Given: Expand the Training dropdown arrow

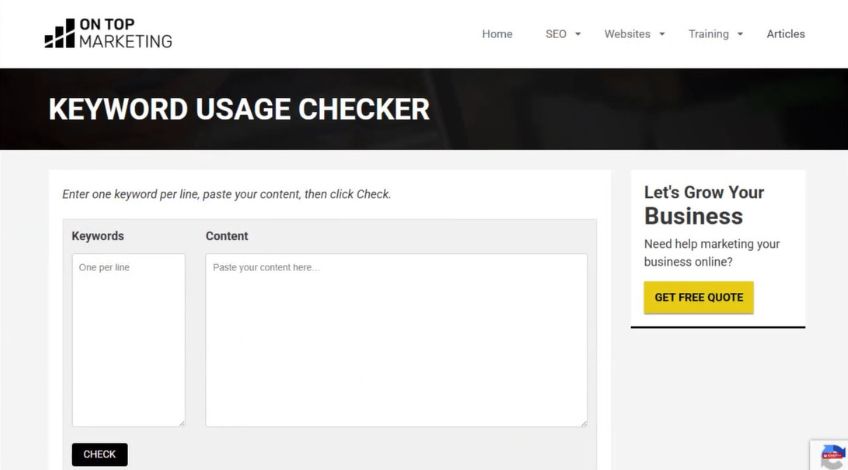Looking at the screenshot, I should (x=740, y=34).
